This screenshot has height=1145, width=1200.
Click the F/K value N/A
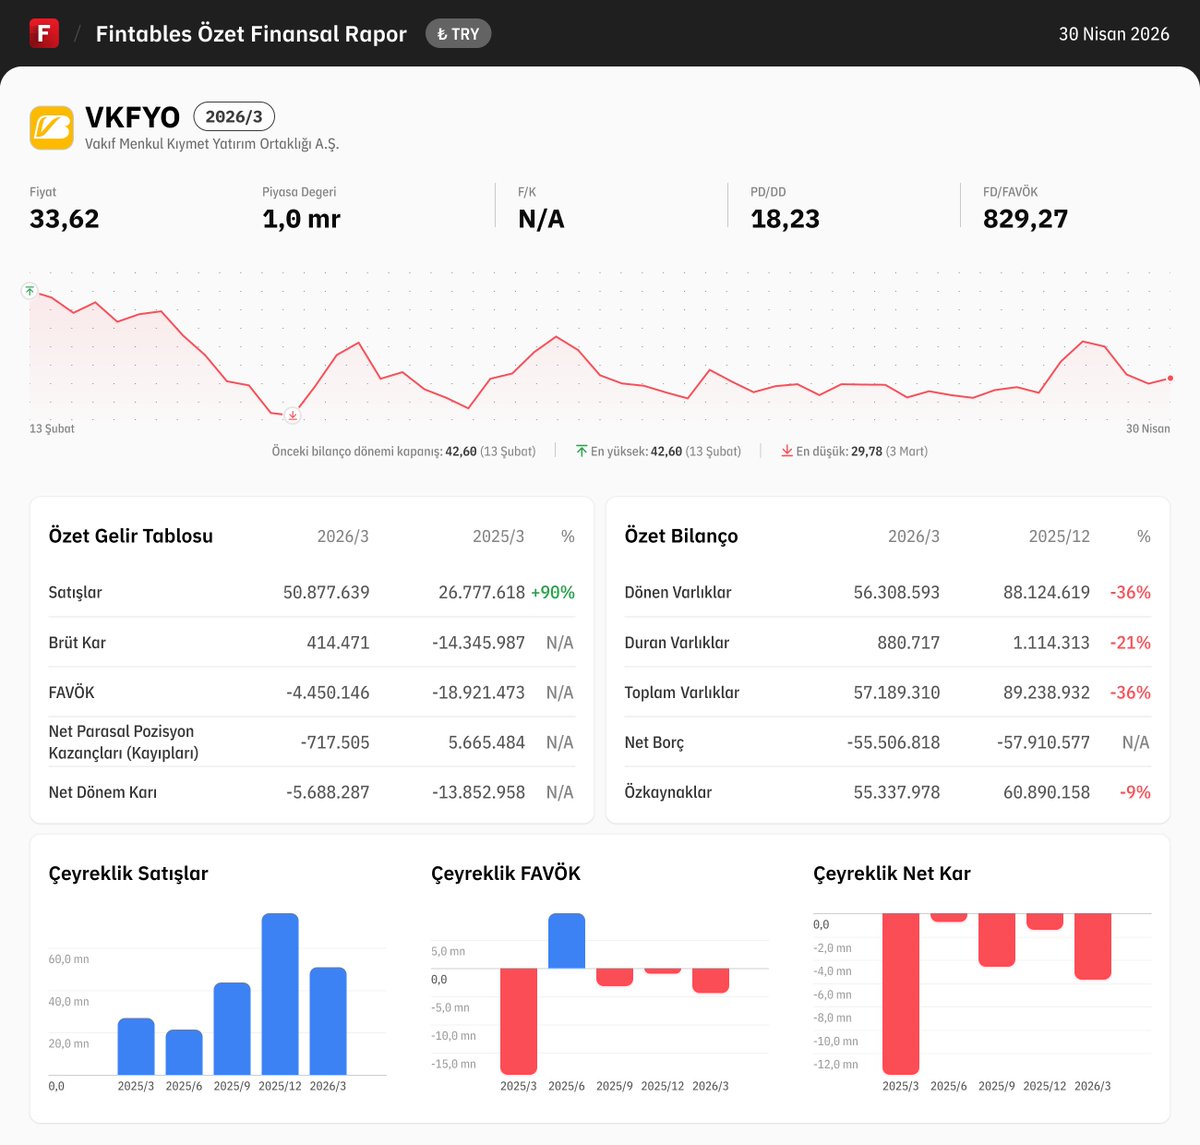click(541, 219)
